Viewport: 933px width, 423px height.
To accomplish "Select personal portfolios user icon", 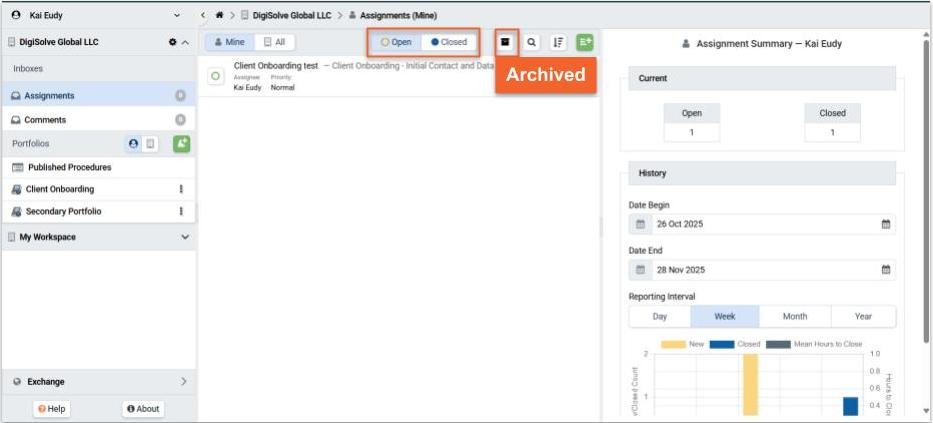I will click(x=134, y=143).
